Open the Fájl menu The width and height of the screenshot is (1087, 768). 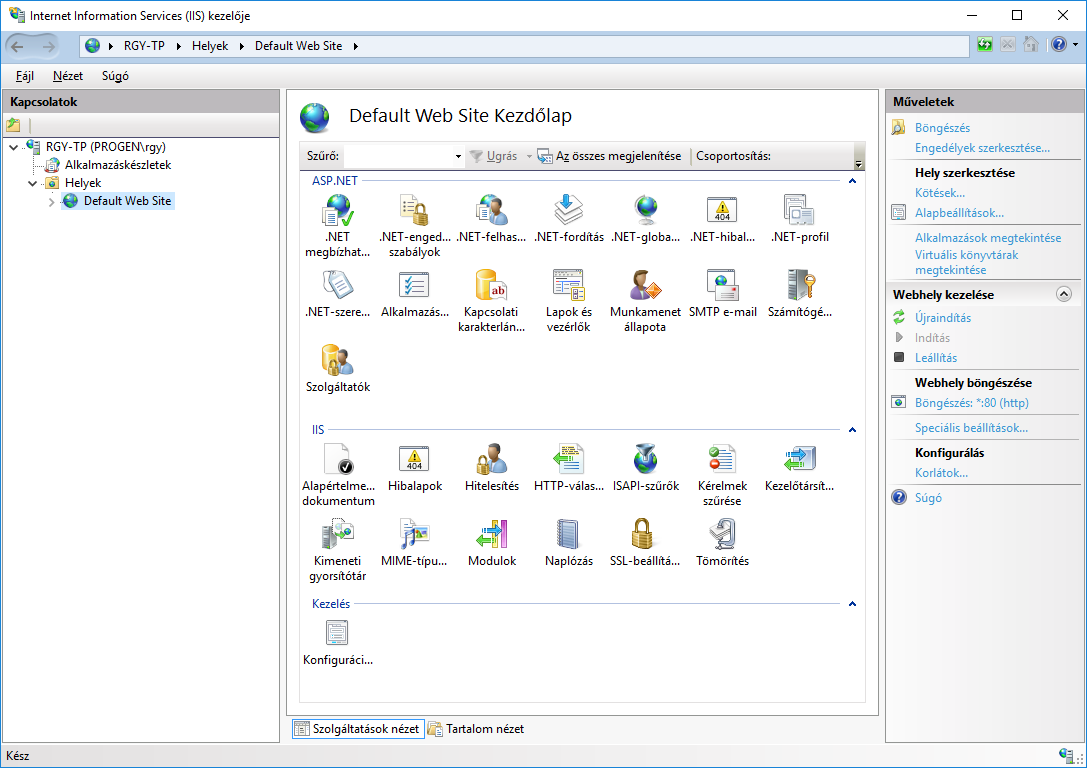(x=26, y=76)
